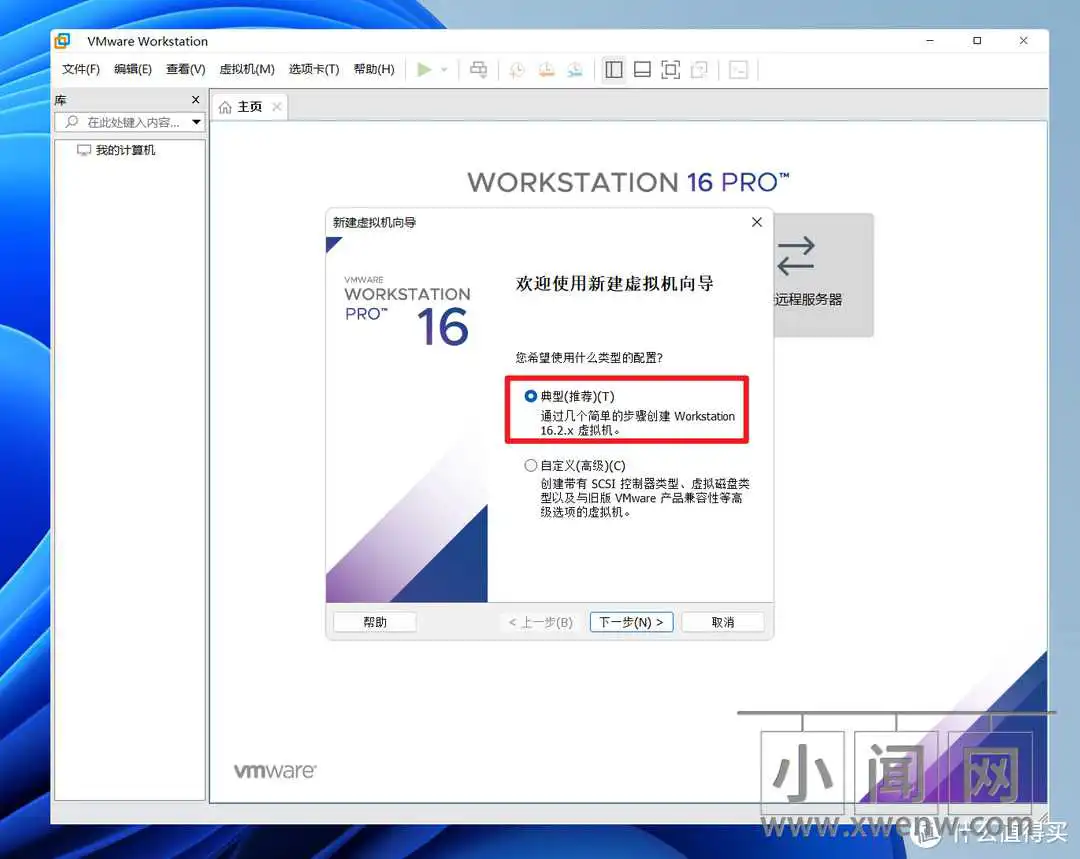Click the 远程服务器 connect tile
Screen dimensions: 1080x859
coord(823,275)
